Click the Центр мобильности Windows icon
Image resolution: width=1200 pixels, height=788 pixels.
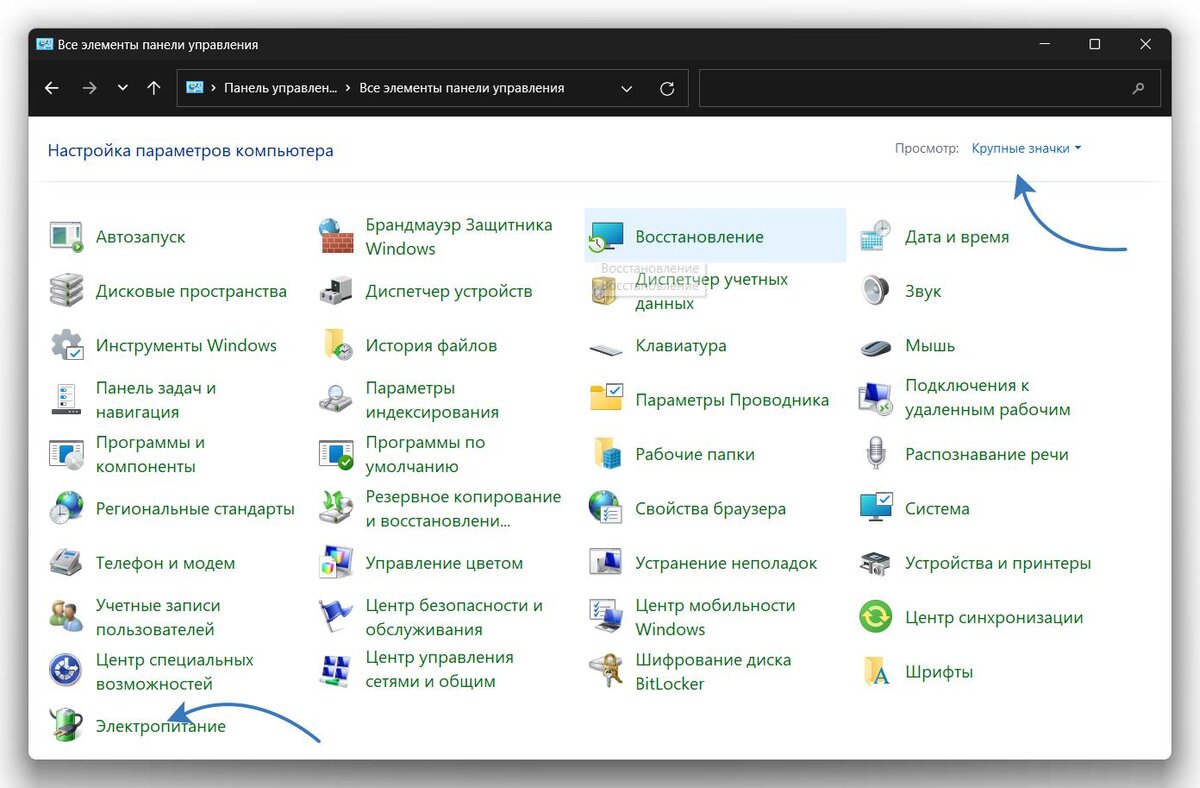coord(606,617)
